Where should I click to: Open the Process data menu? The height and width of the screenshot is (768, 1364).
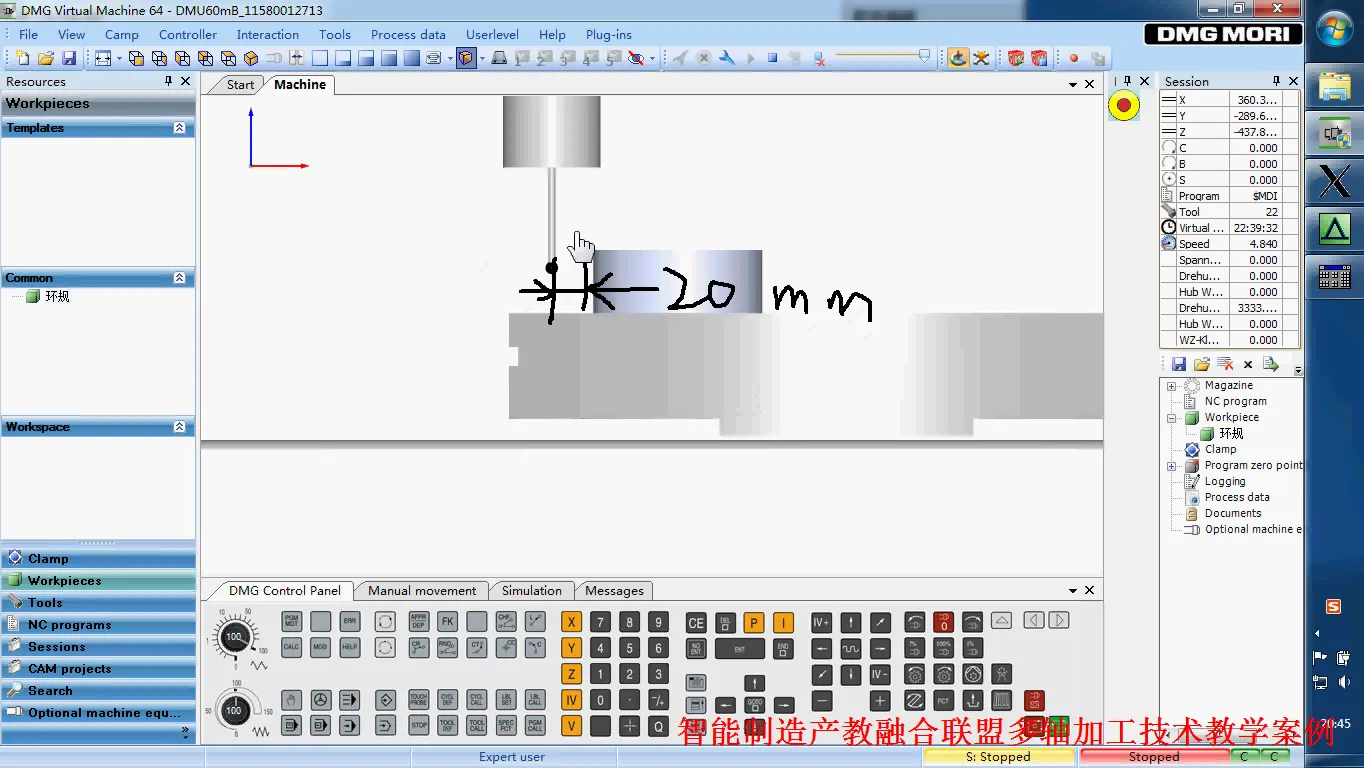pyautogui.click(x=408, y=34)
